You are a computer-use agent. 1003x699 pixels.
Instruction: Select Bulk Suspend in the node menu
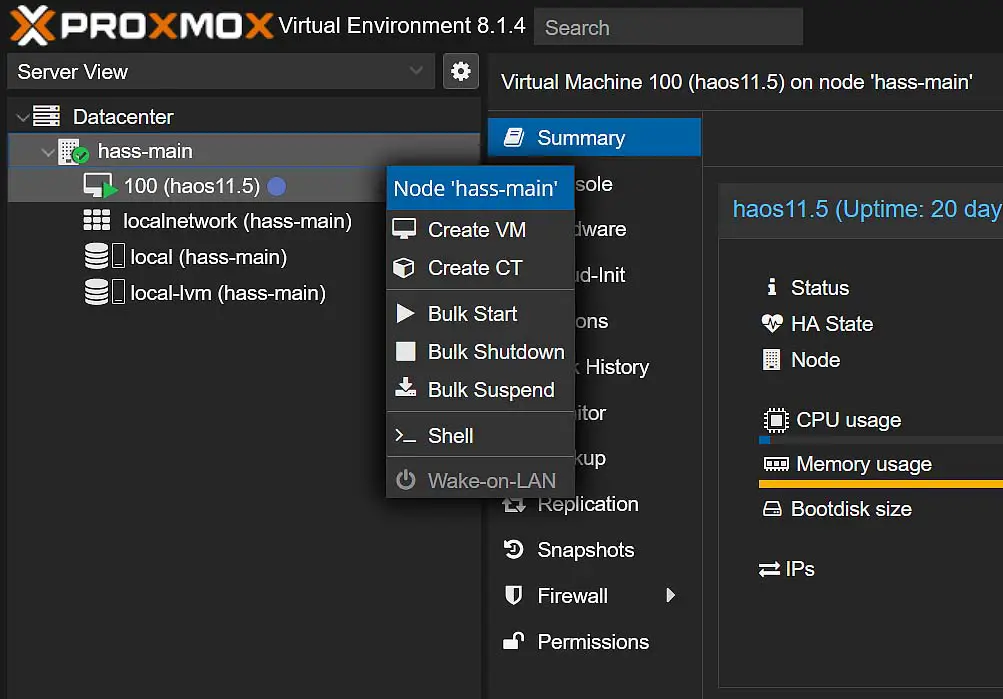point(480,389)
